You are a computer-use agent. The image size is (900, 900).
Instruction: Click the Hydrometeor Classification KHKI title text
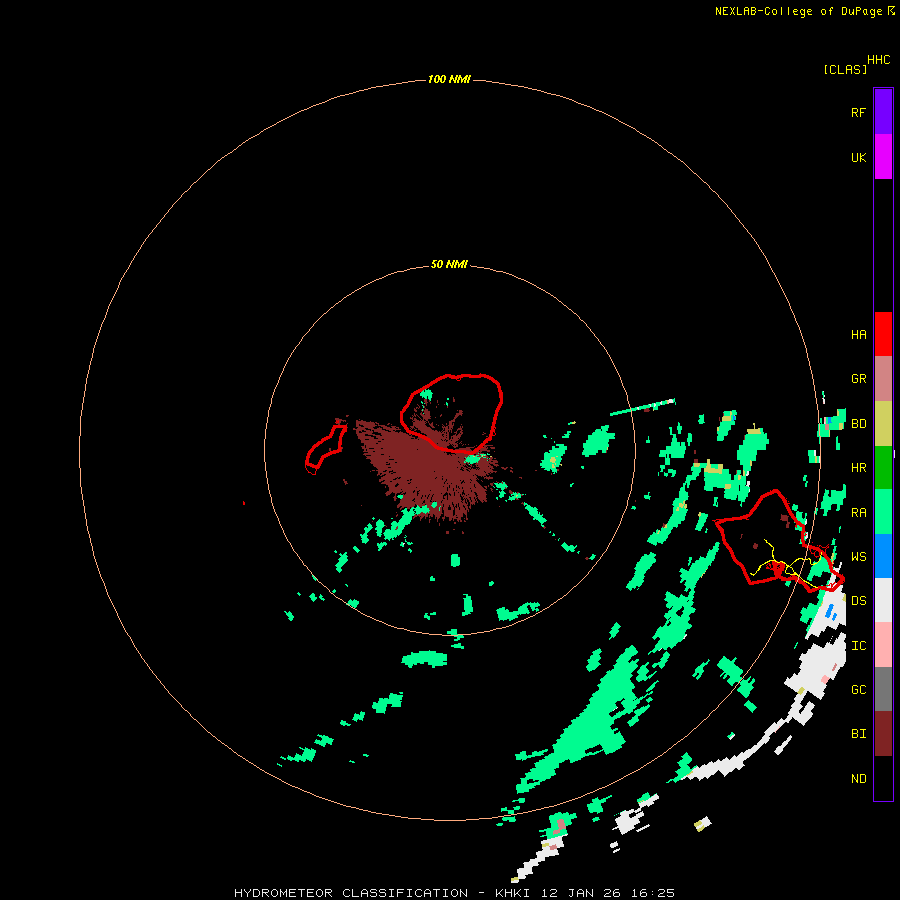[x=454, y=893]
